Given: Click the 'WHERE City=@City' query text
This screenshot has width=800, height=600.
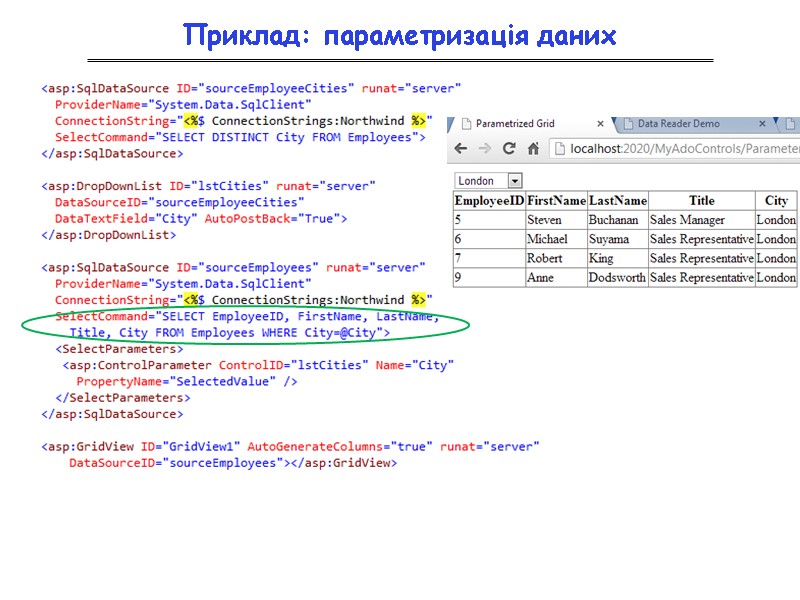Looking at the screenshot, I should point(319,333).
